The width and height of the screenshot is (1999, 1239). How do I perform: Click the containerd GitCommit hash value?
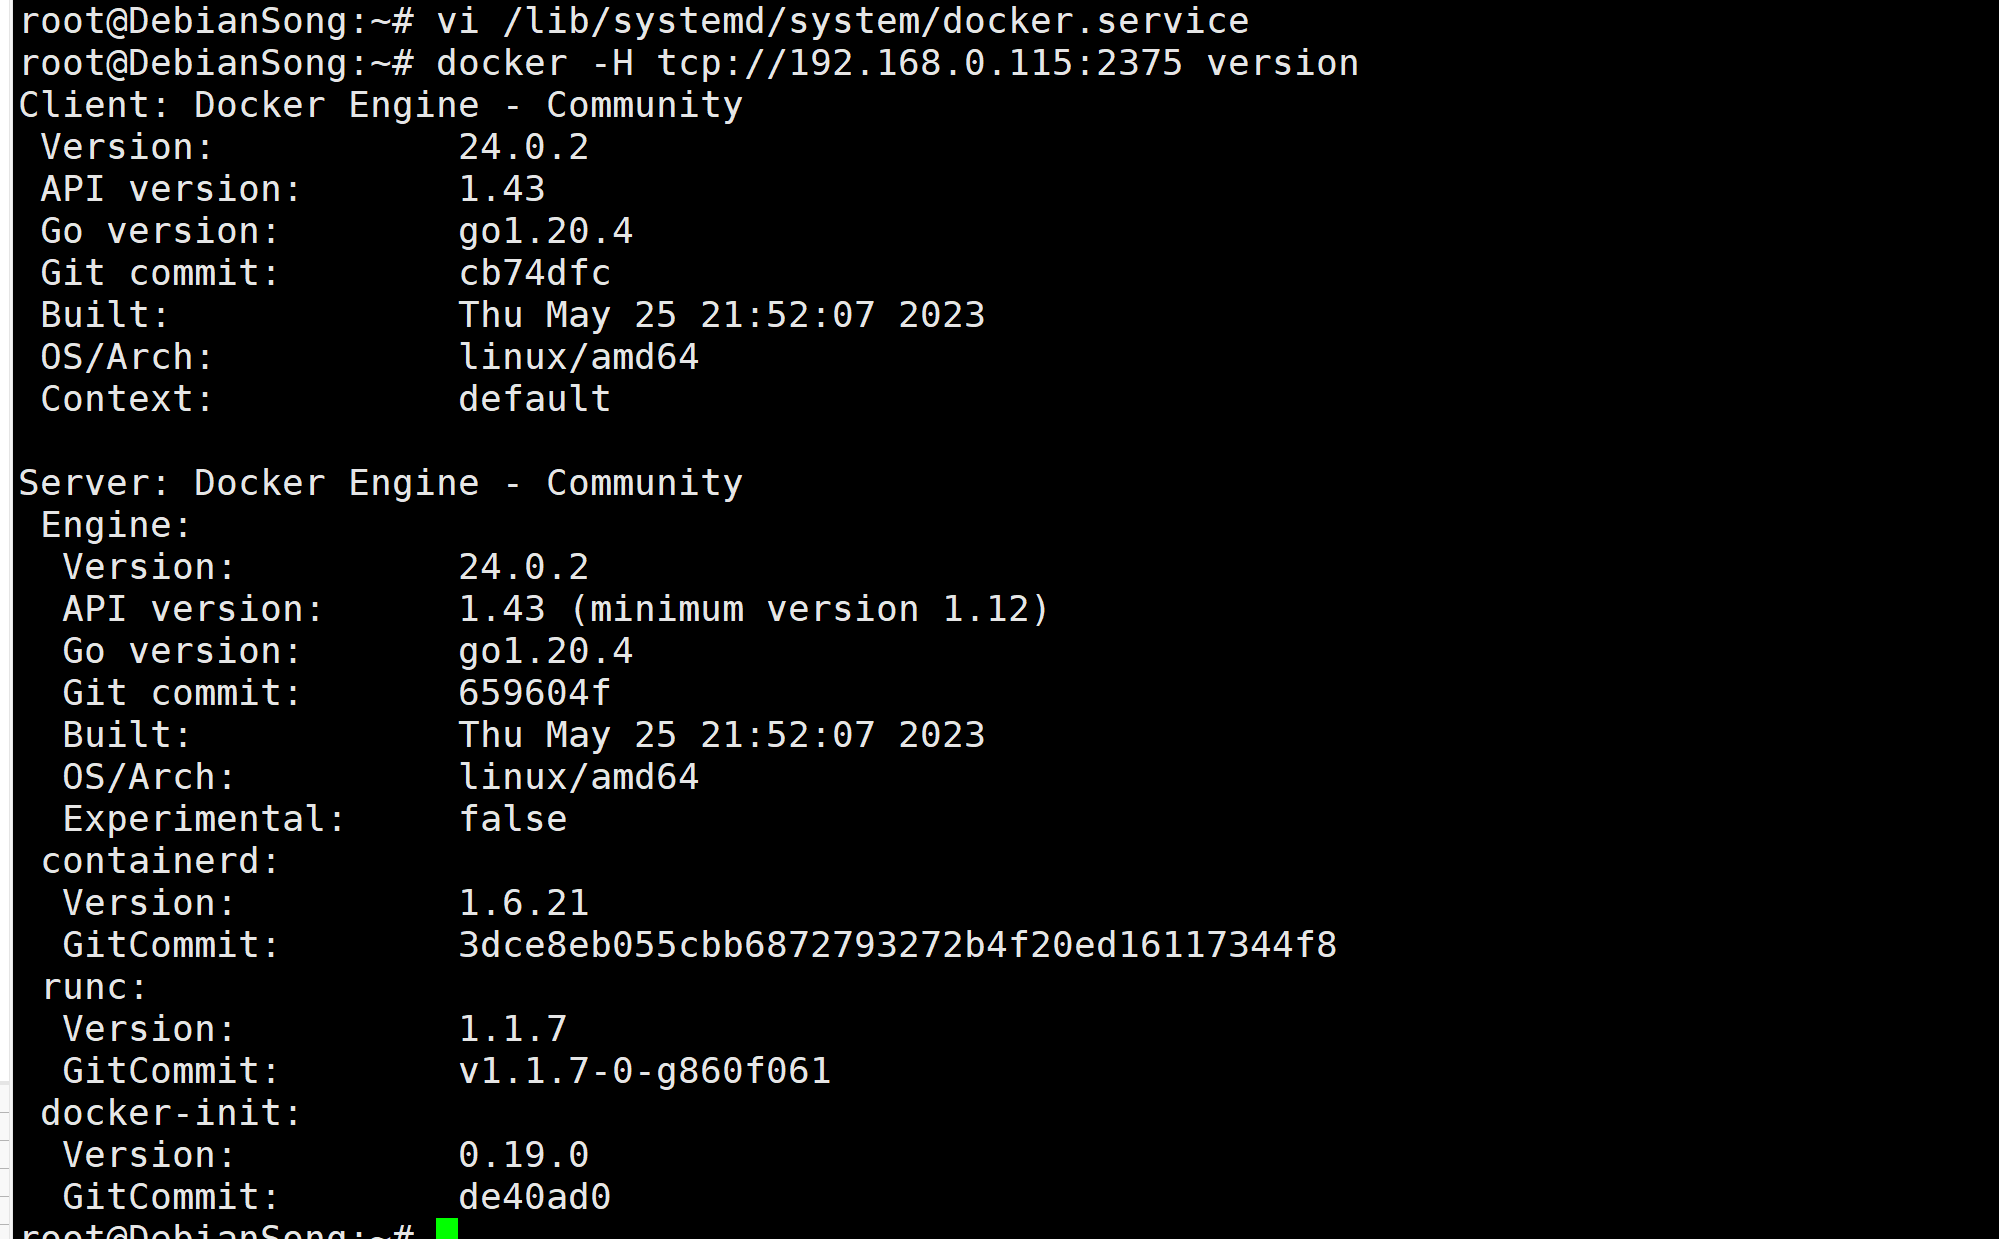[x=897, y=945]
